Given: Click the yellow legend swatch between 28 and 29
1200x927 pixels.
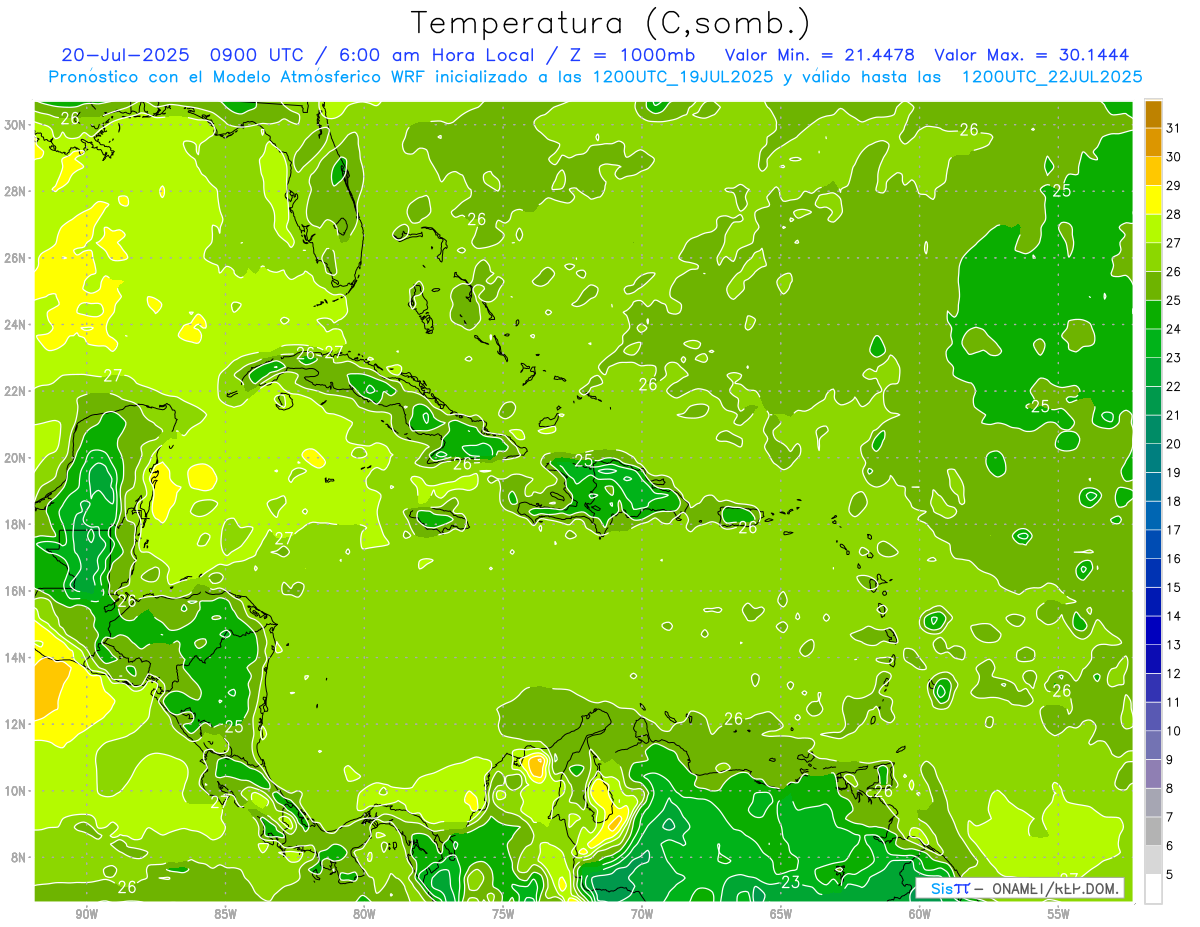Looking at the screenshot, I should pos(1153,200).
